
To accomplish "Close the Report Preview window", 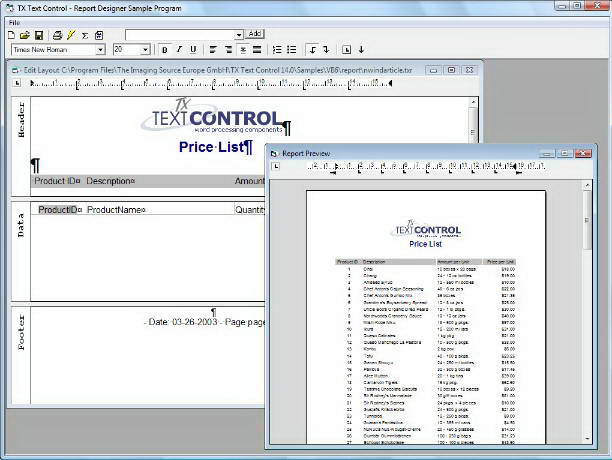I will (583, 153).
